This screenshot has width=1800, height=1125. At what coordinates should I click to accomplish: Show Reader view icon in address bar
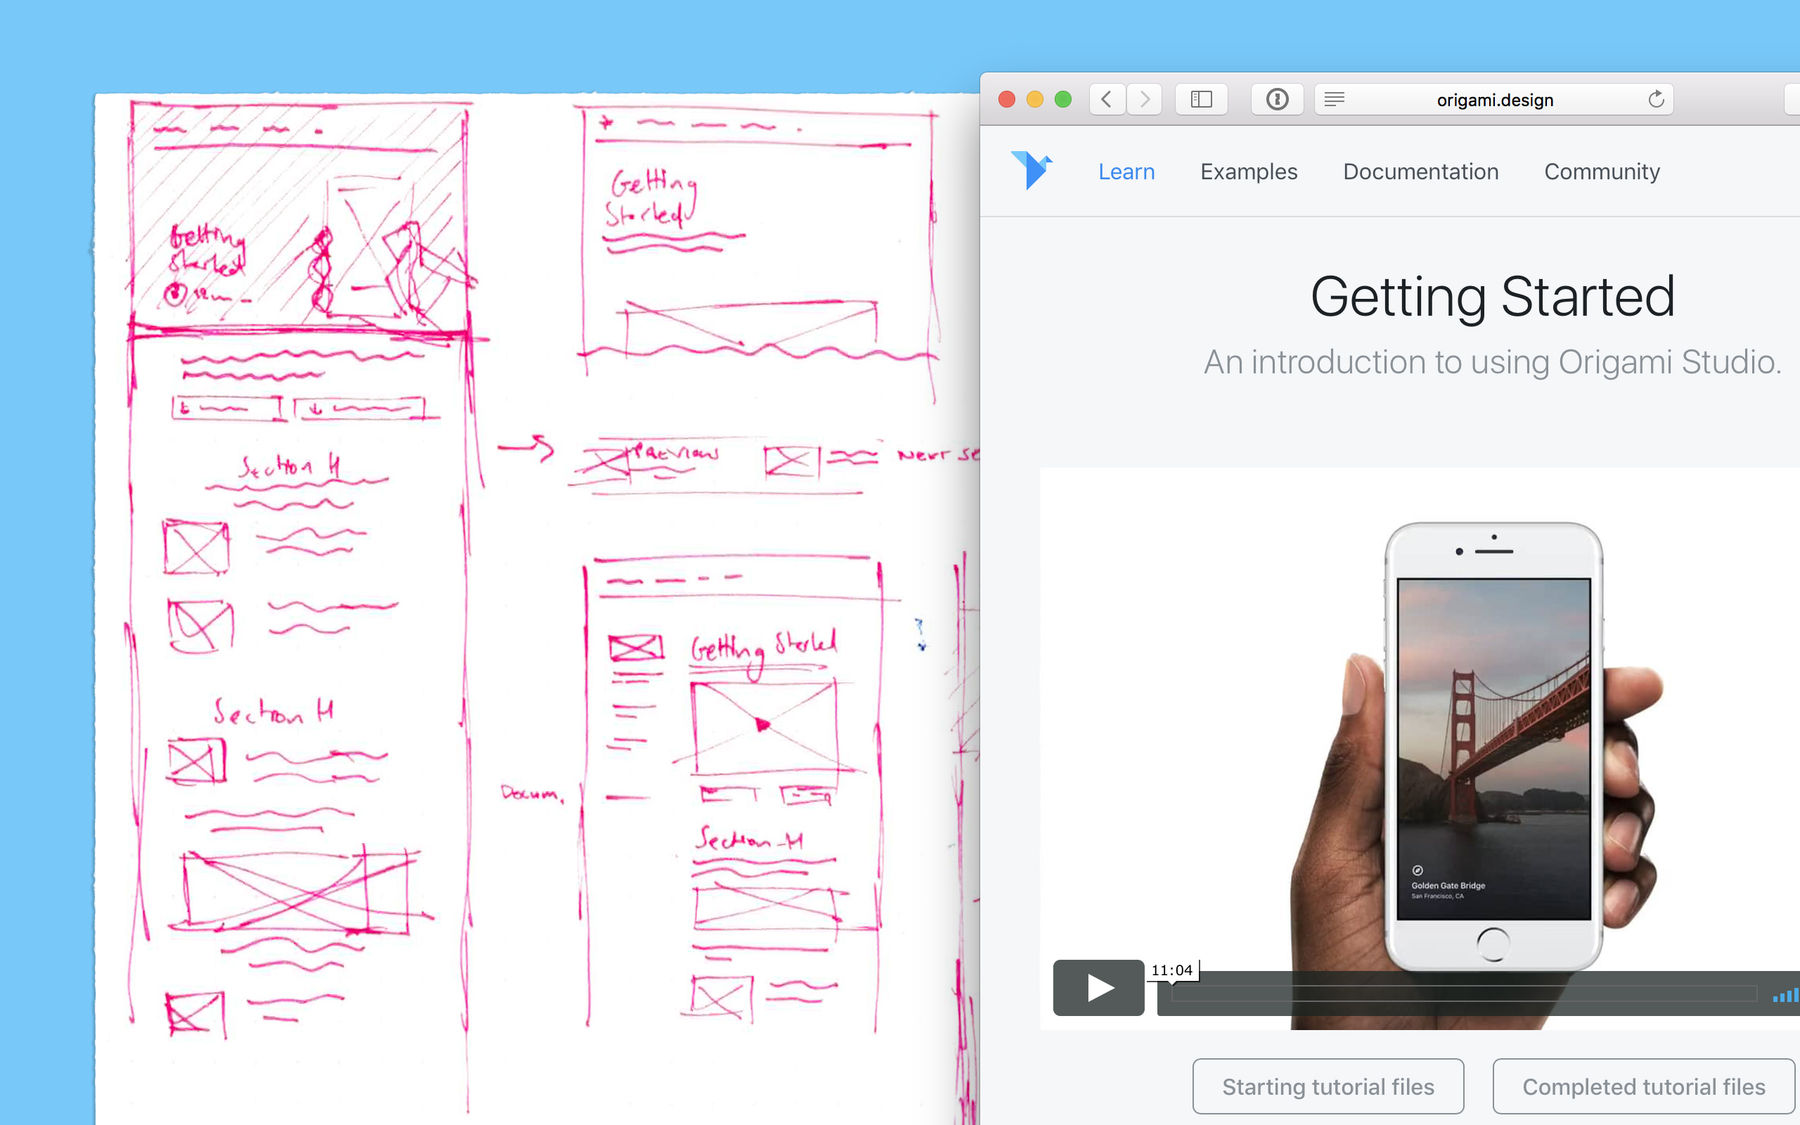[x=1334, y=99]
